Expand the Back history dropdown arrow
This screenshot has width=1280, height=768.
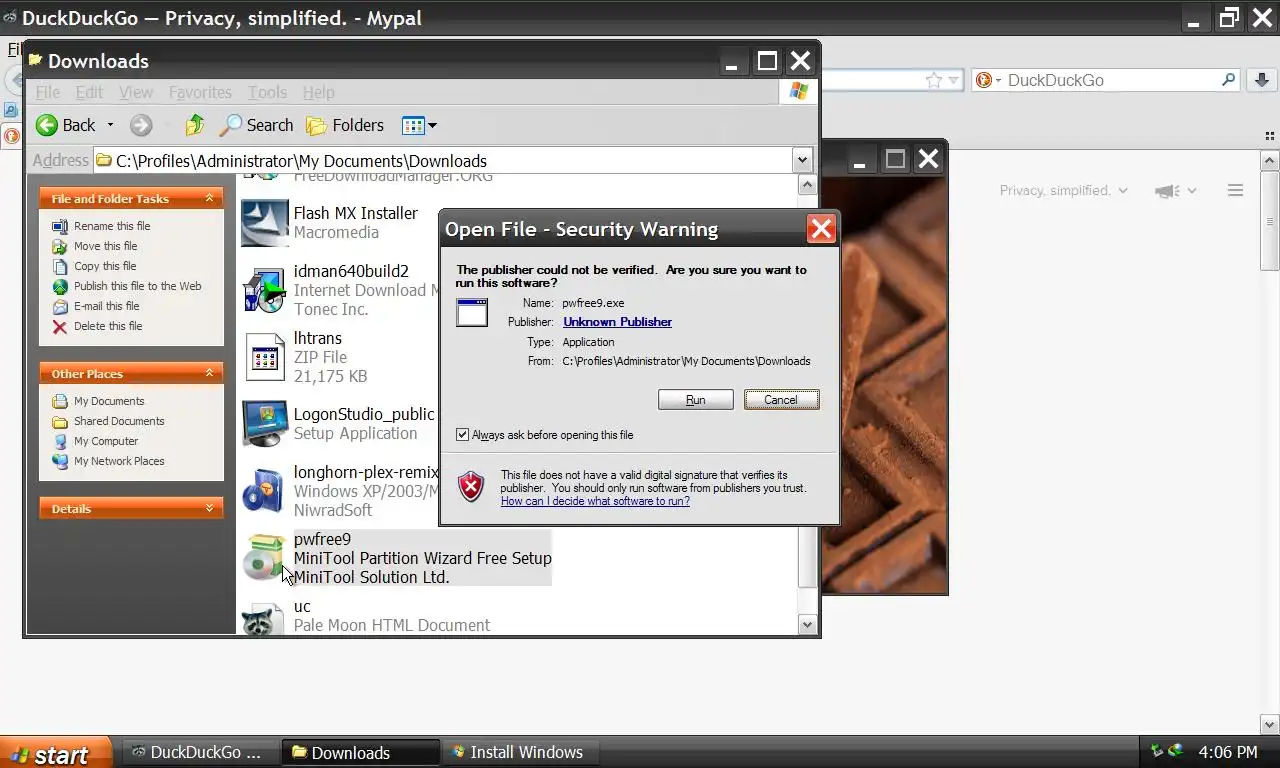(x=110, y=125)
